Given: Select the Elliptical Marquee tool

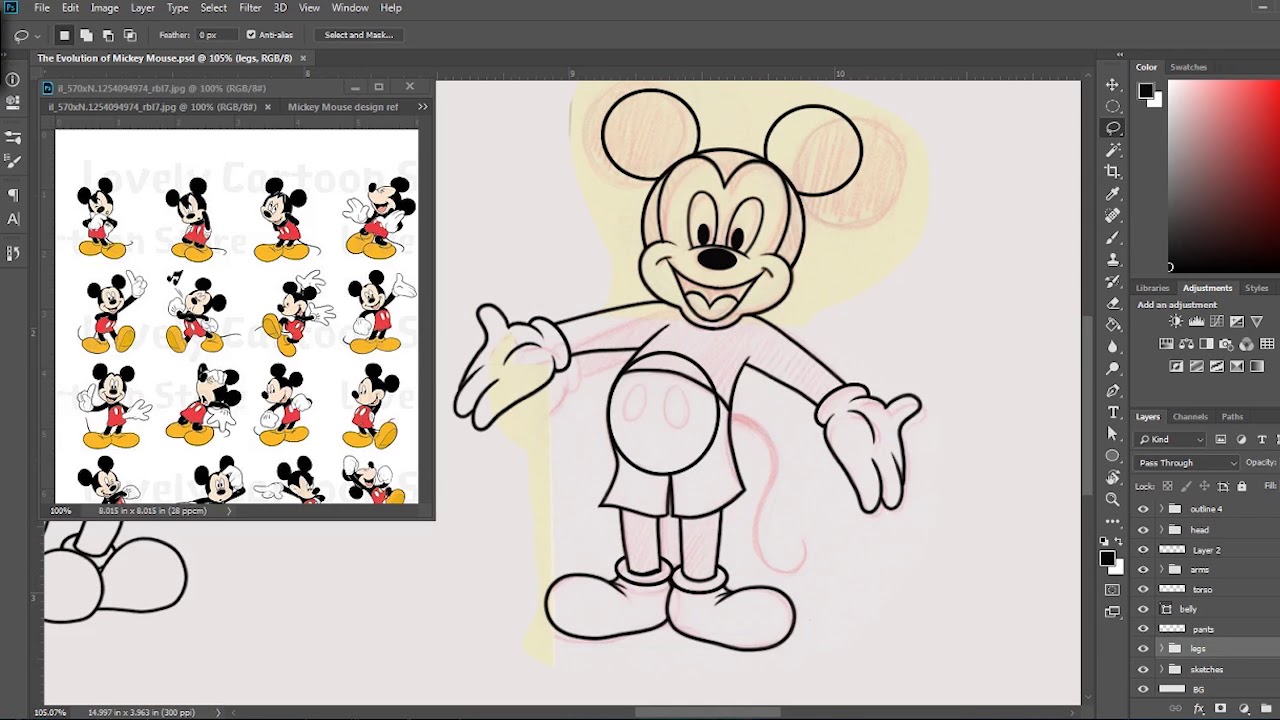Looking at the screenshot, I should point(1113,107).
